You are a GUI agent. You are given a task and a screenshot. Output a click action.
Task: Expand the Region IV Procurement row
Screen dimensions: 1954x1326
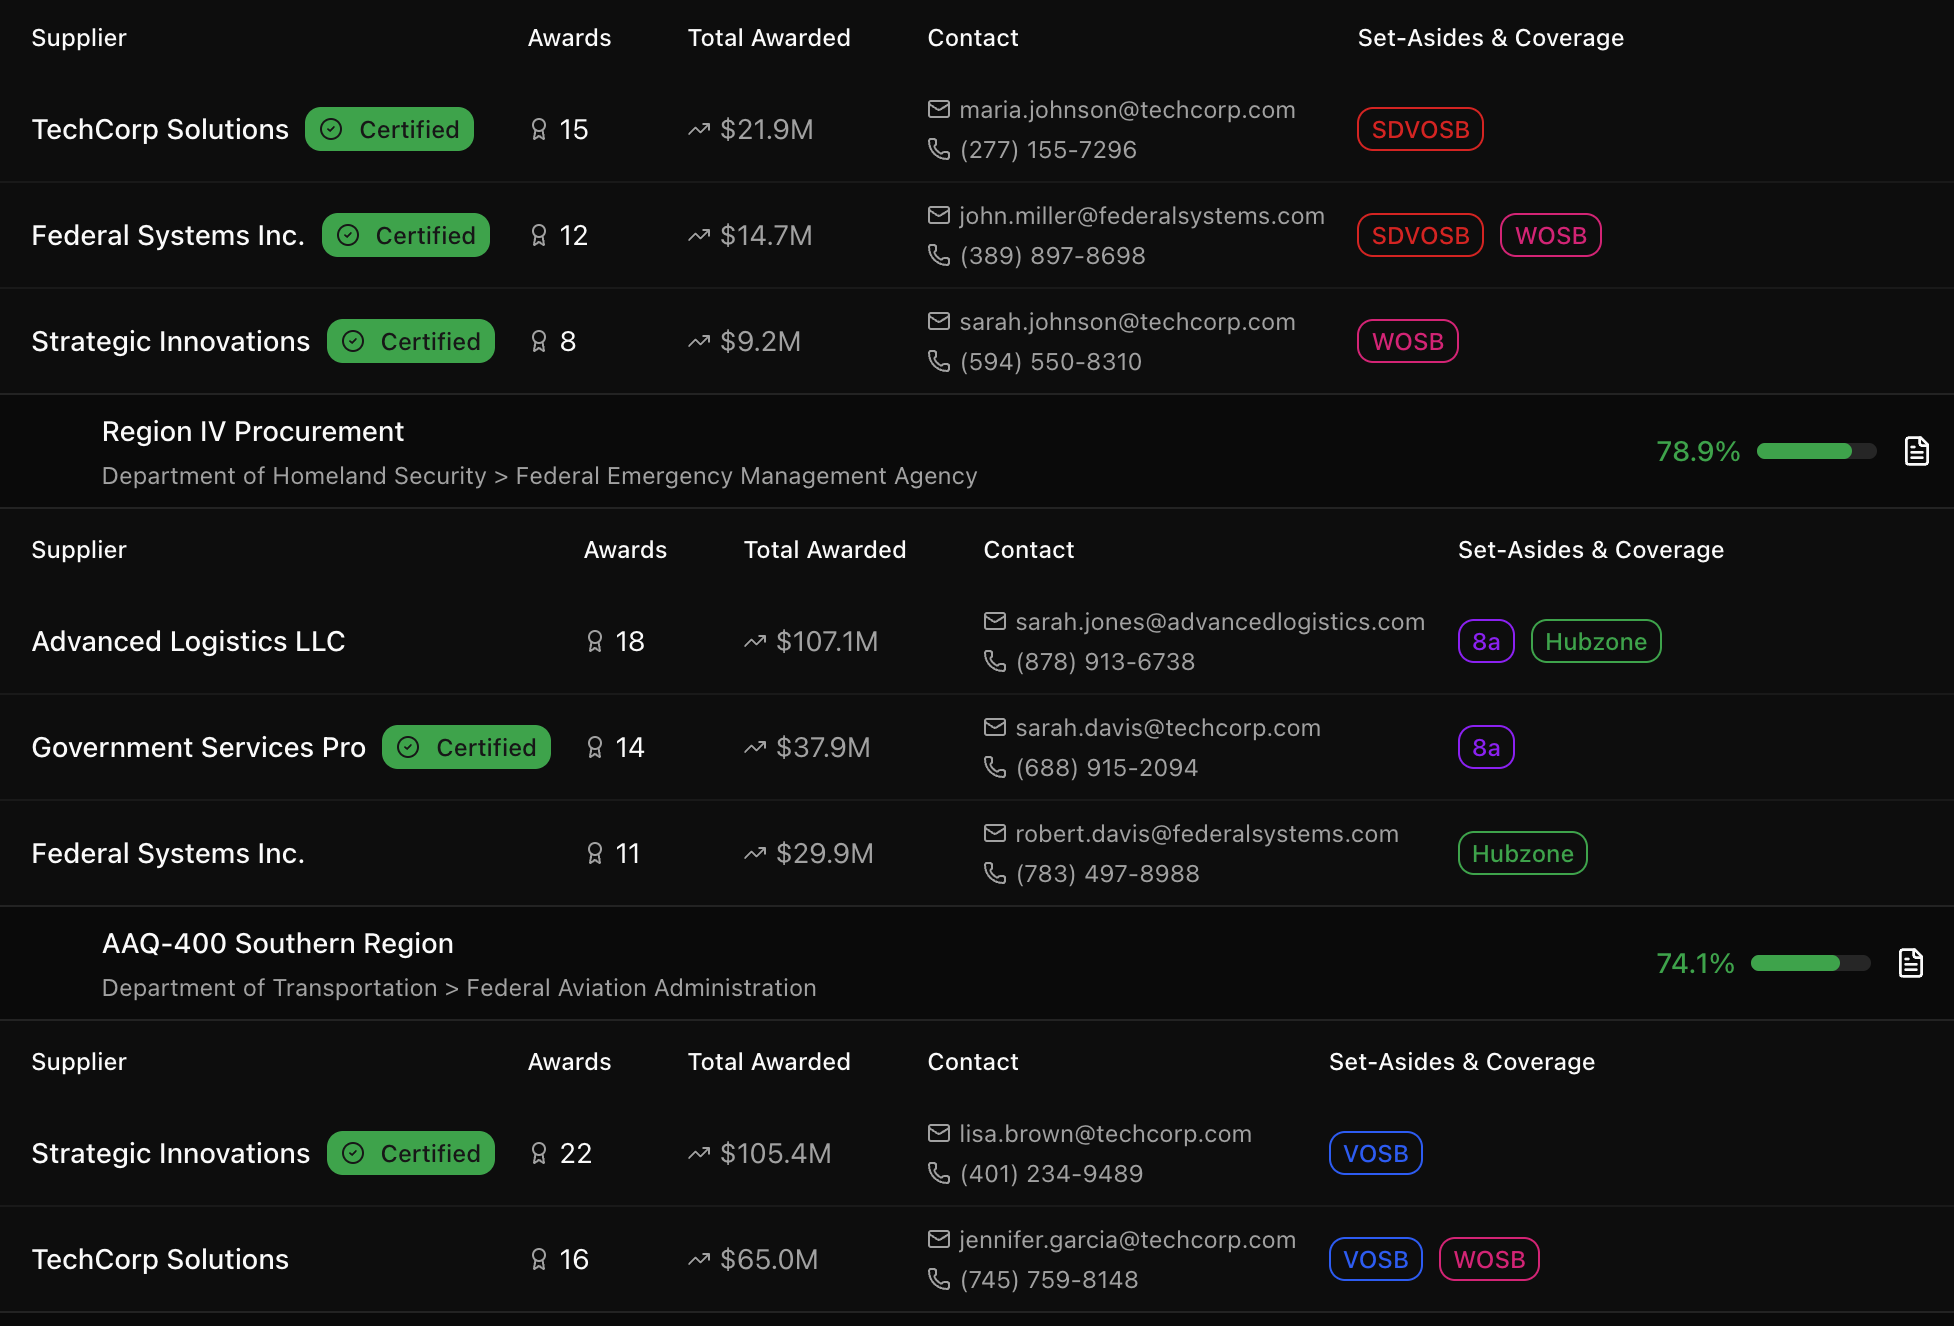click(x=253, y=432)
